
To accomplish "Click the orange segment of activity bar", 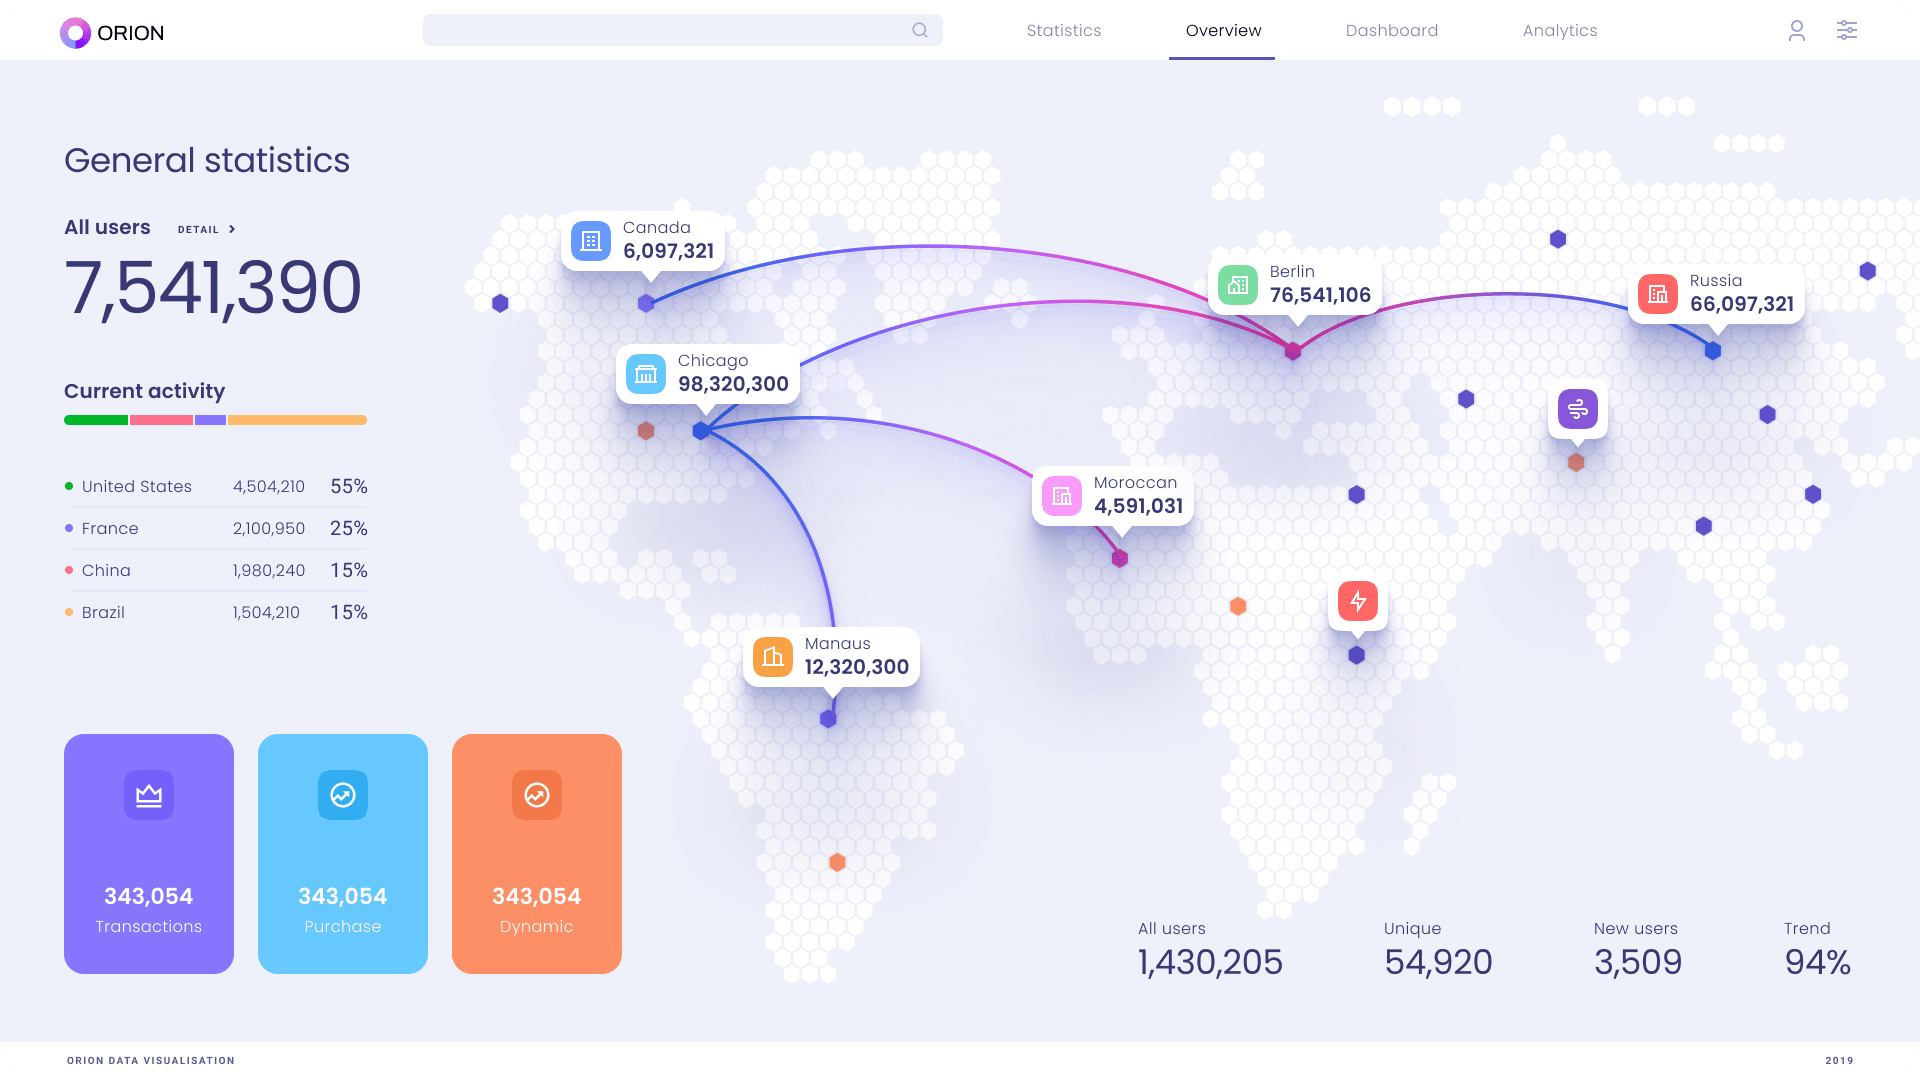I will coord(297,420).
